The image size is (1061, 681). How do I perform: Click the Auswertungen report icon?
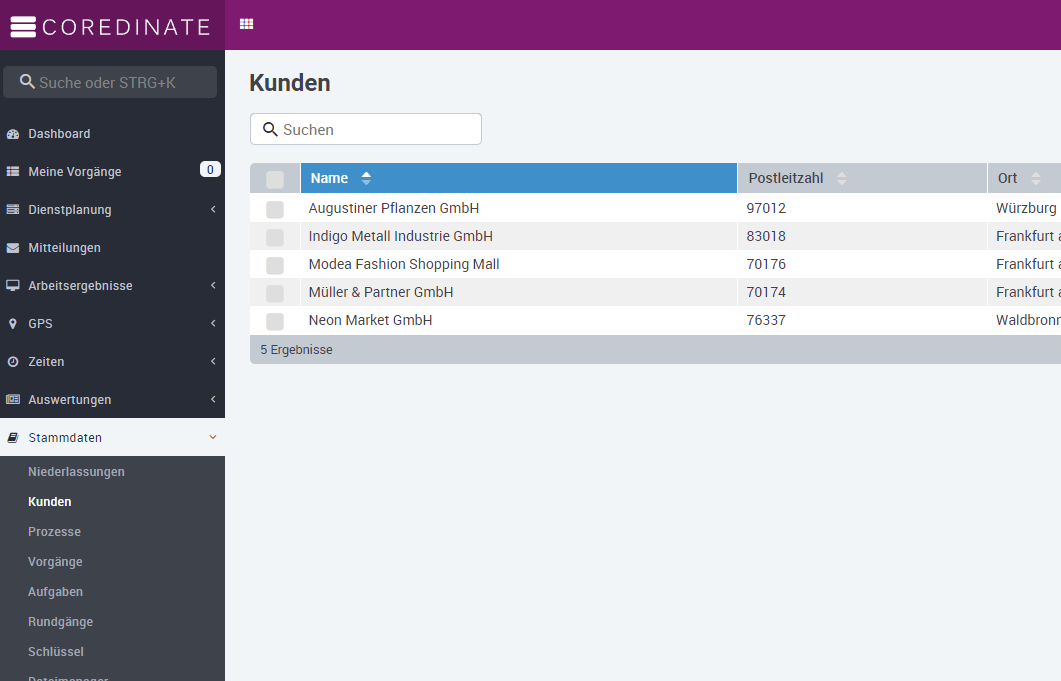point(13,400)
